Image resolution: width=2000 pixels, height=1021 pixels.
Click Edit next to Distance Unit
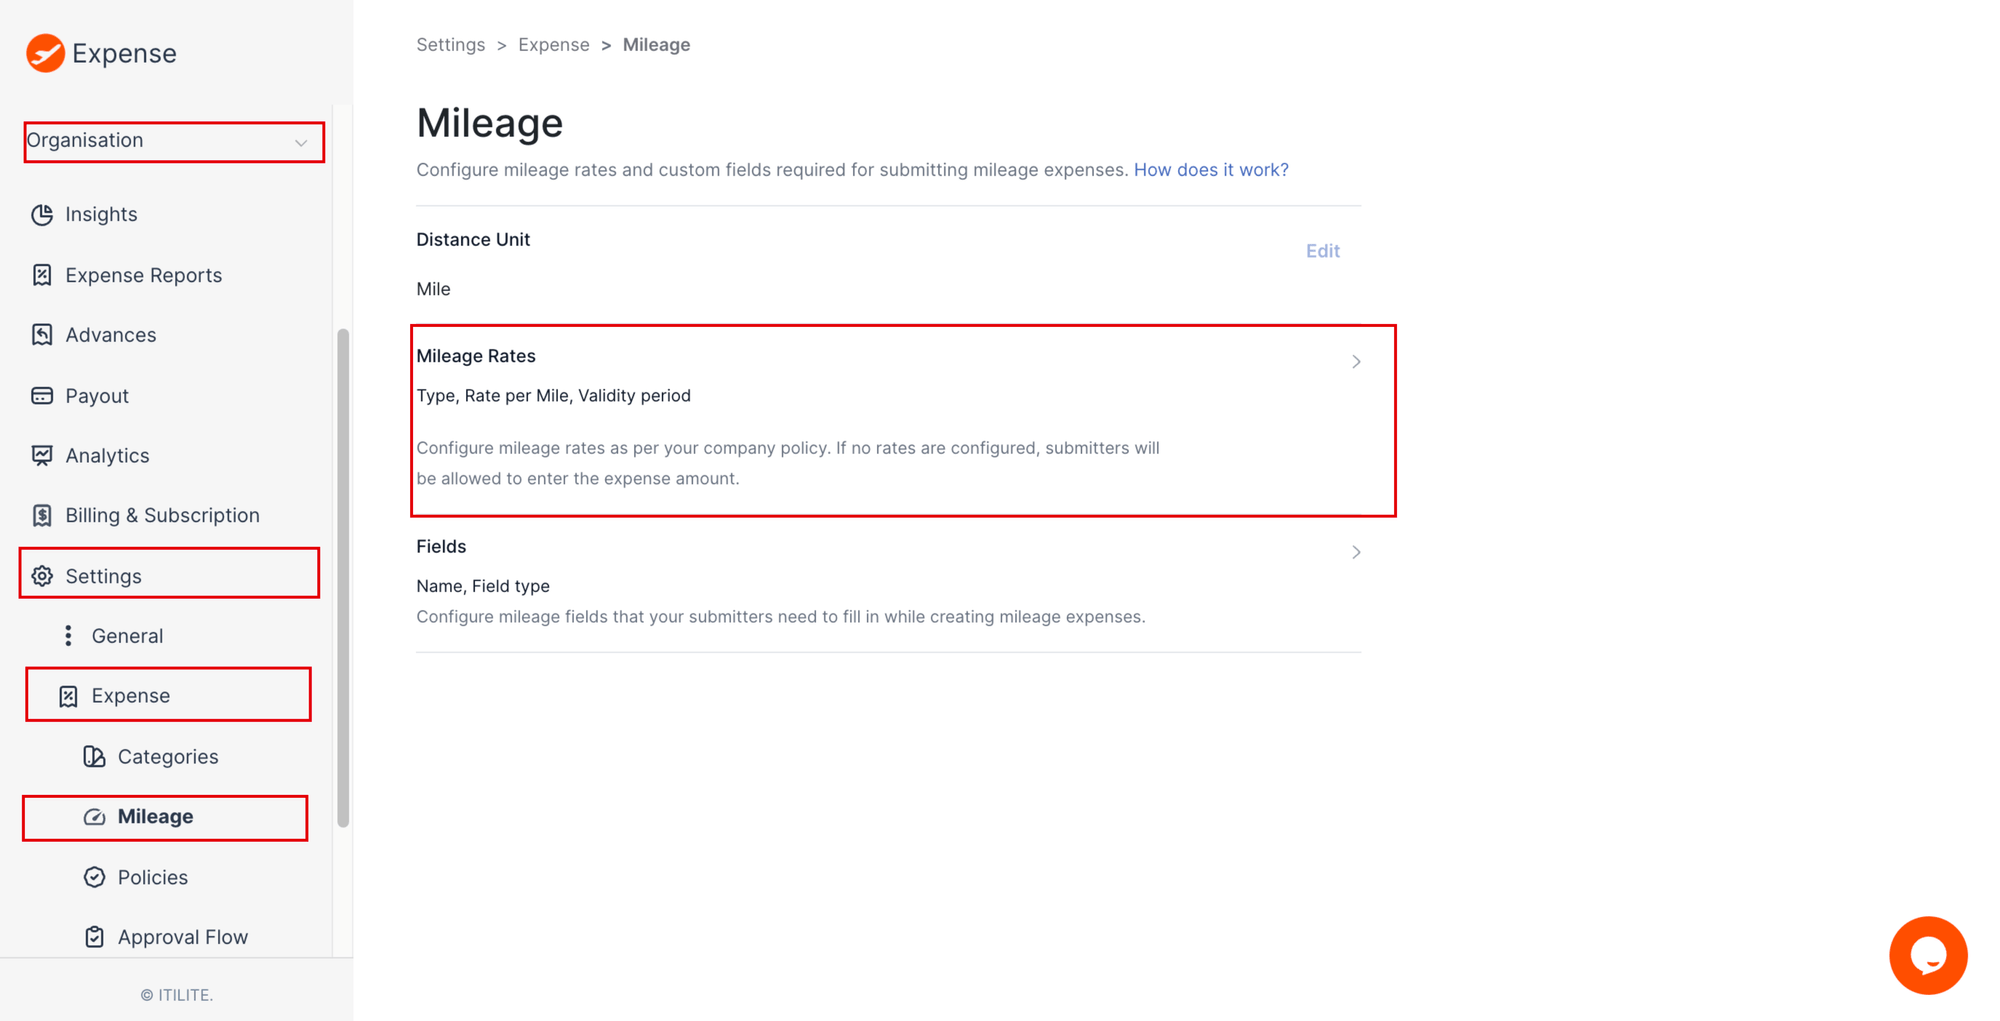click(1322, 251)
